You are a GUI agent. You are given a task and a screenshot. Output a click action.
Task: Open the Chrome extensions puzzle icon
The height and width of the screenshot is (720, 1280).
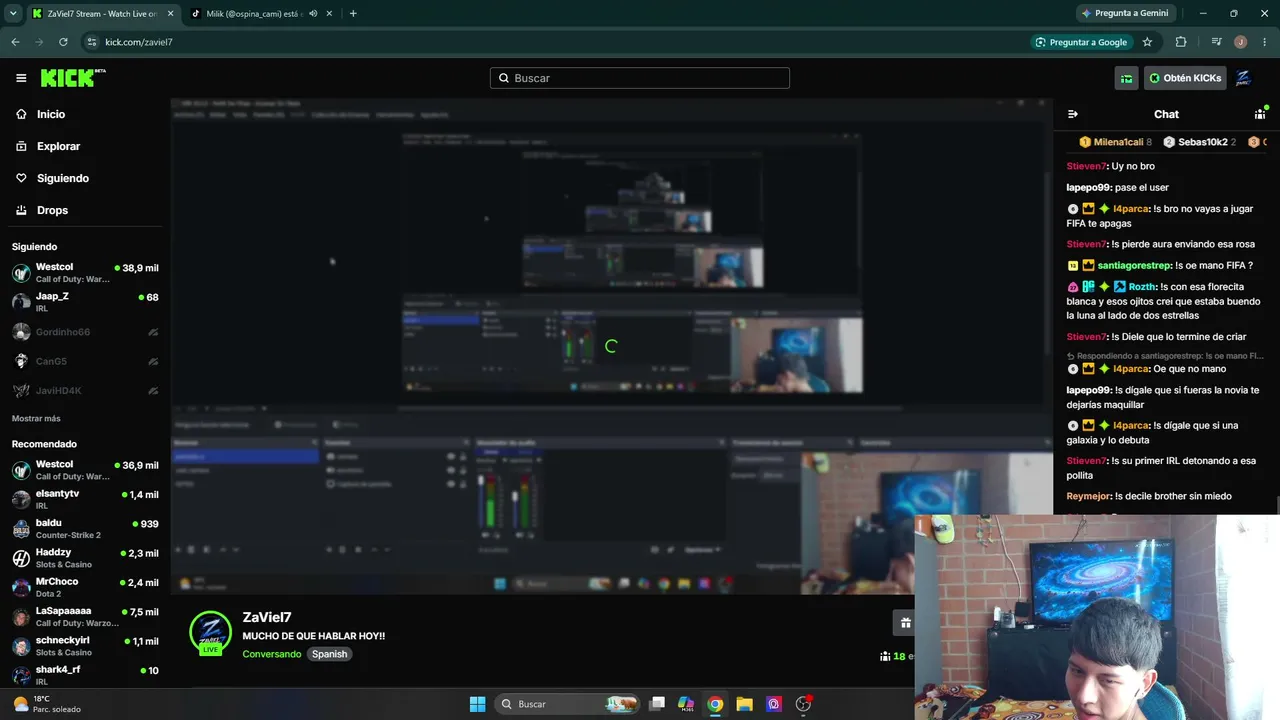point(1181,42)
